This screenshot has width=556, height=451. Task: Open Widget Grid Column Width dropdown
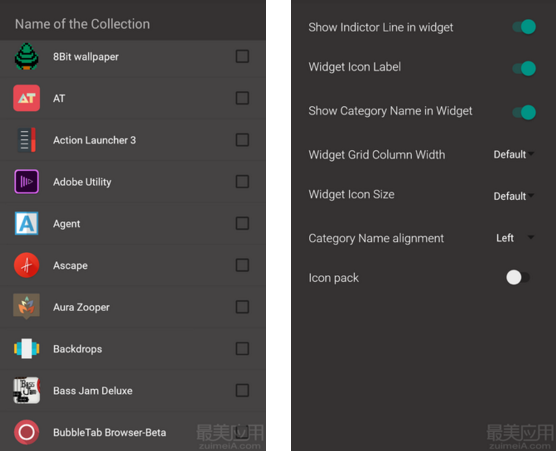pos(514,154)
